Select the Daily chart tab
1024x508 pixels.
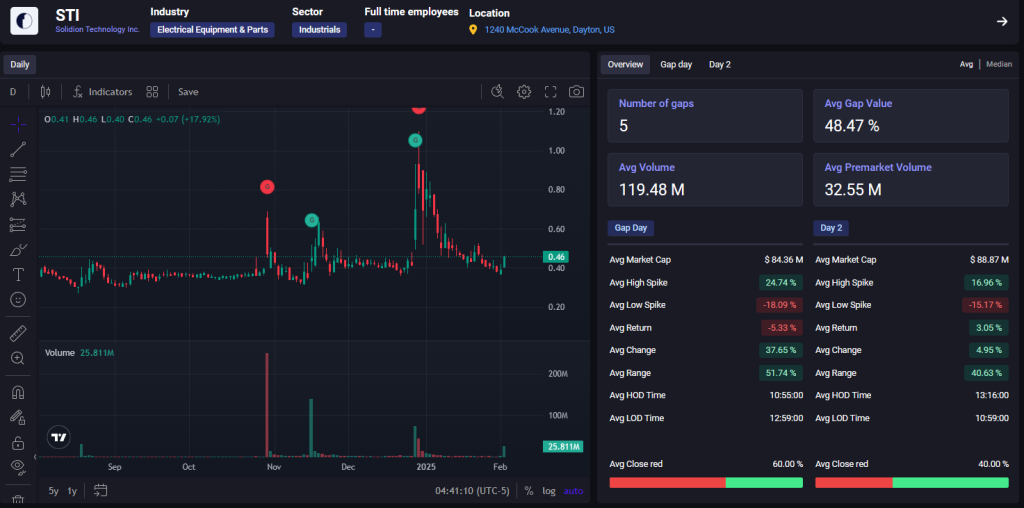tap(20, 65)
